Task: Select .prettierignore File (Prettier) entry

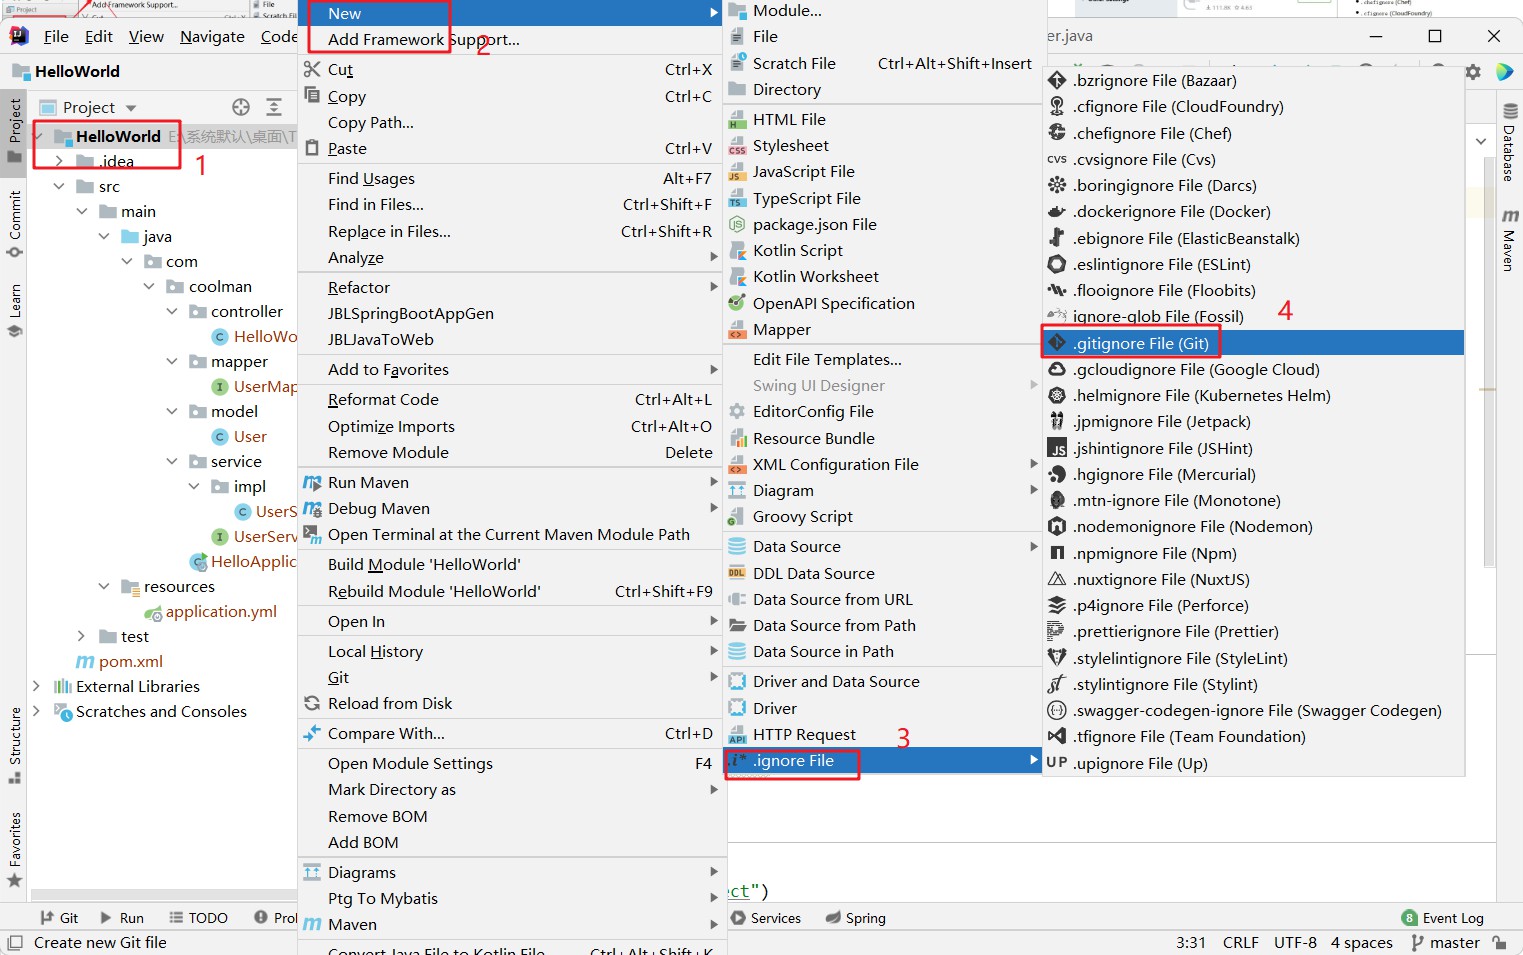Action: point(1253,631)
